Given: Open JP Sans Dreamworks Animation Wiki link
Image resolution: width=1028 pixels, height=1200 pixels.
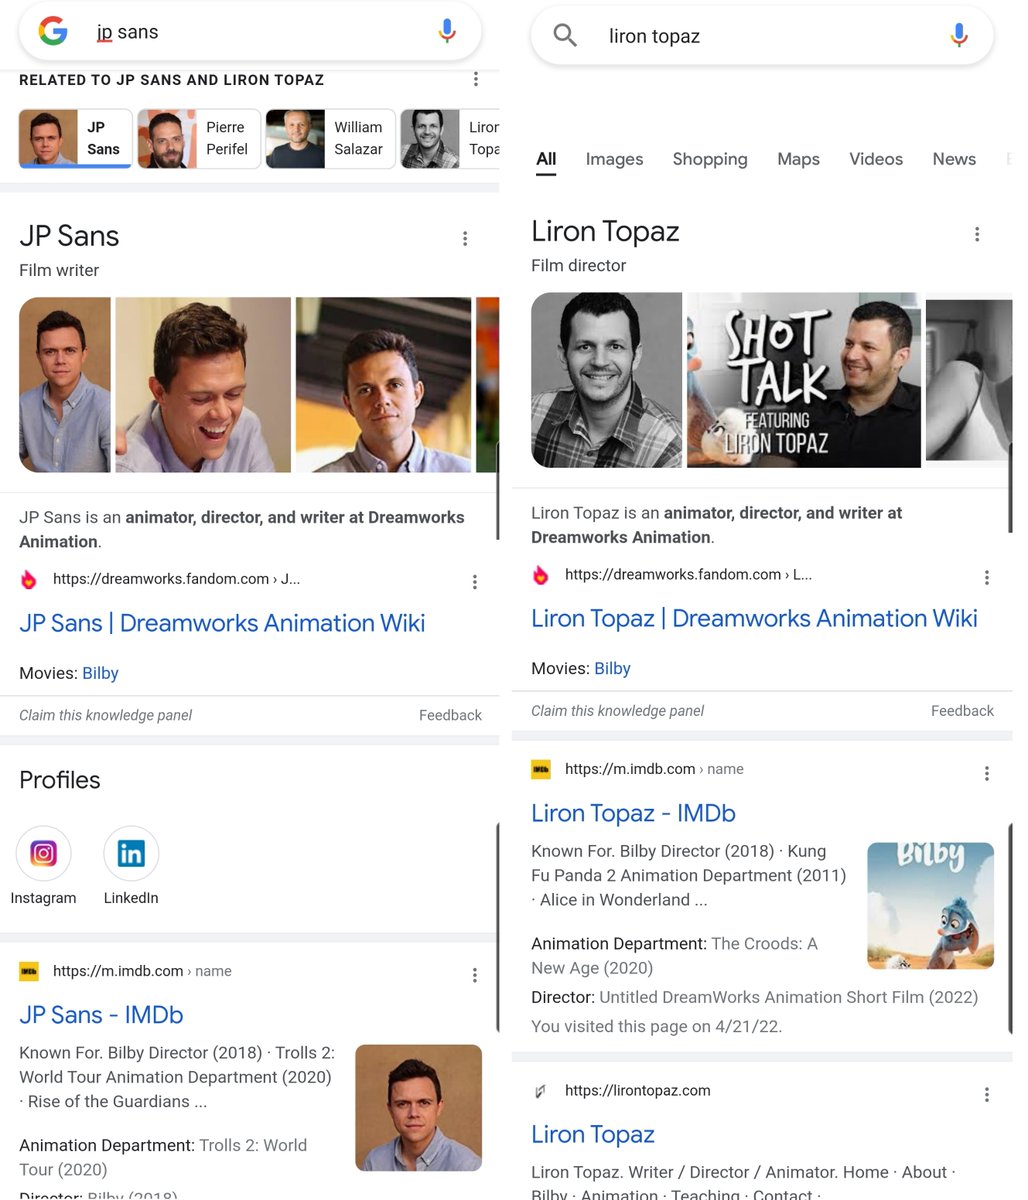Looking at the screenshot, I should pos(222,623).
